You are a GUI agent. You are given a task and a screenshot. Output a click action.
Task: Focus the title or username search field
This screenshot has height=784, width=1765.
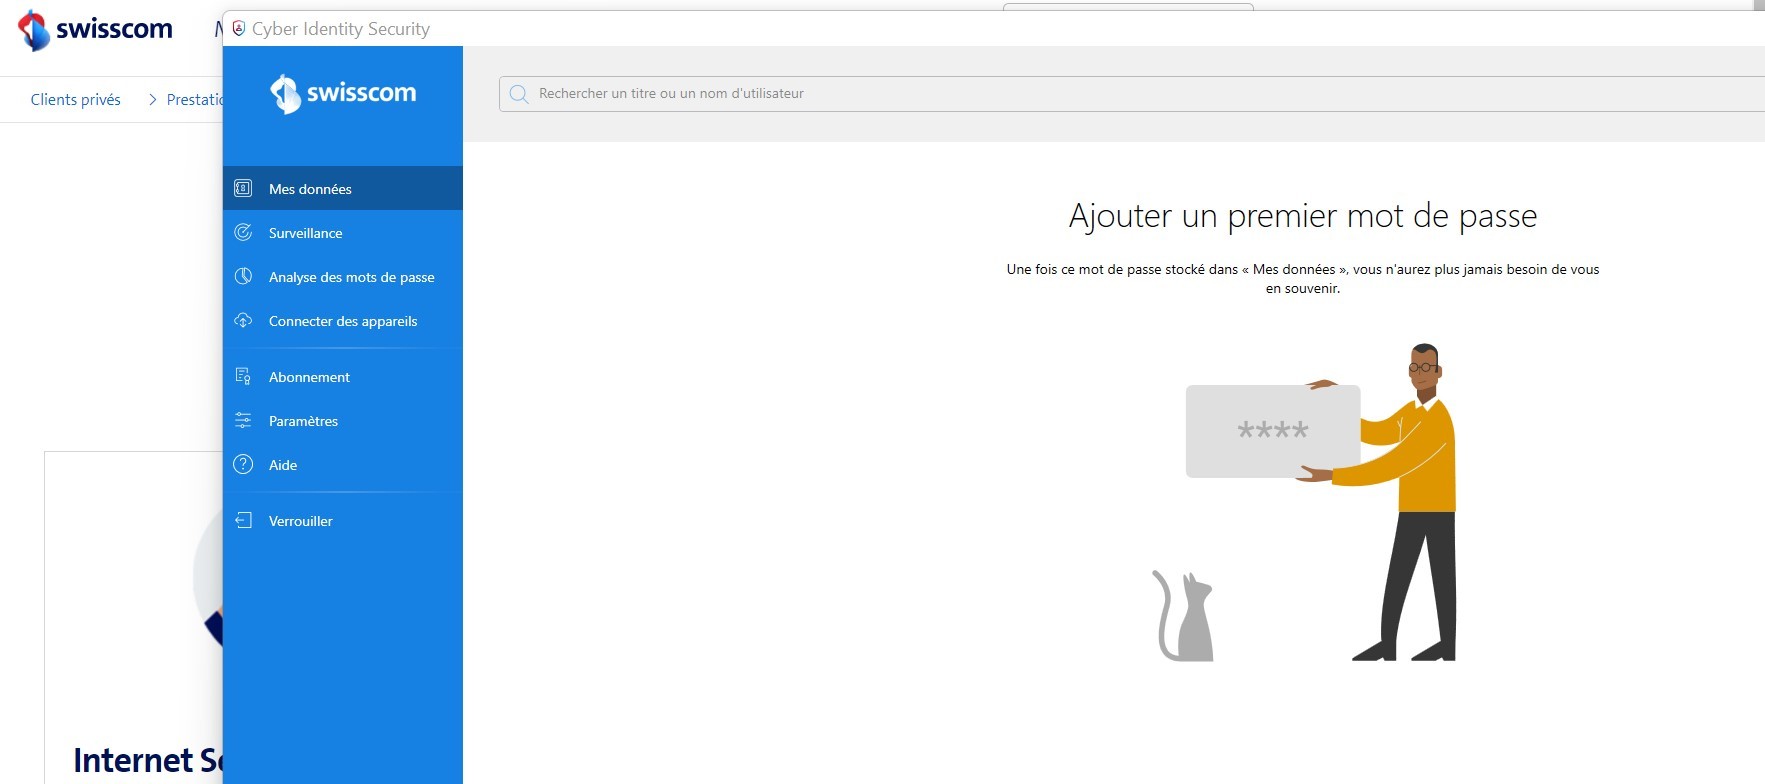coord(1100,94)
